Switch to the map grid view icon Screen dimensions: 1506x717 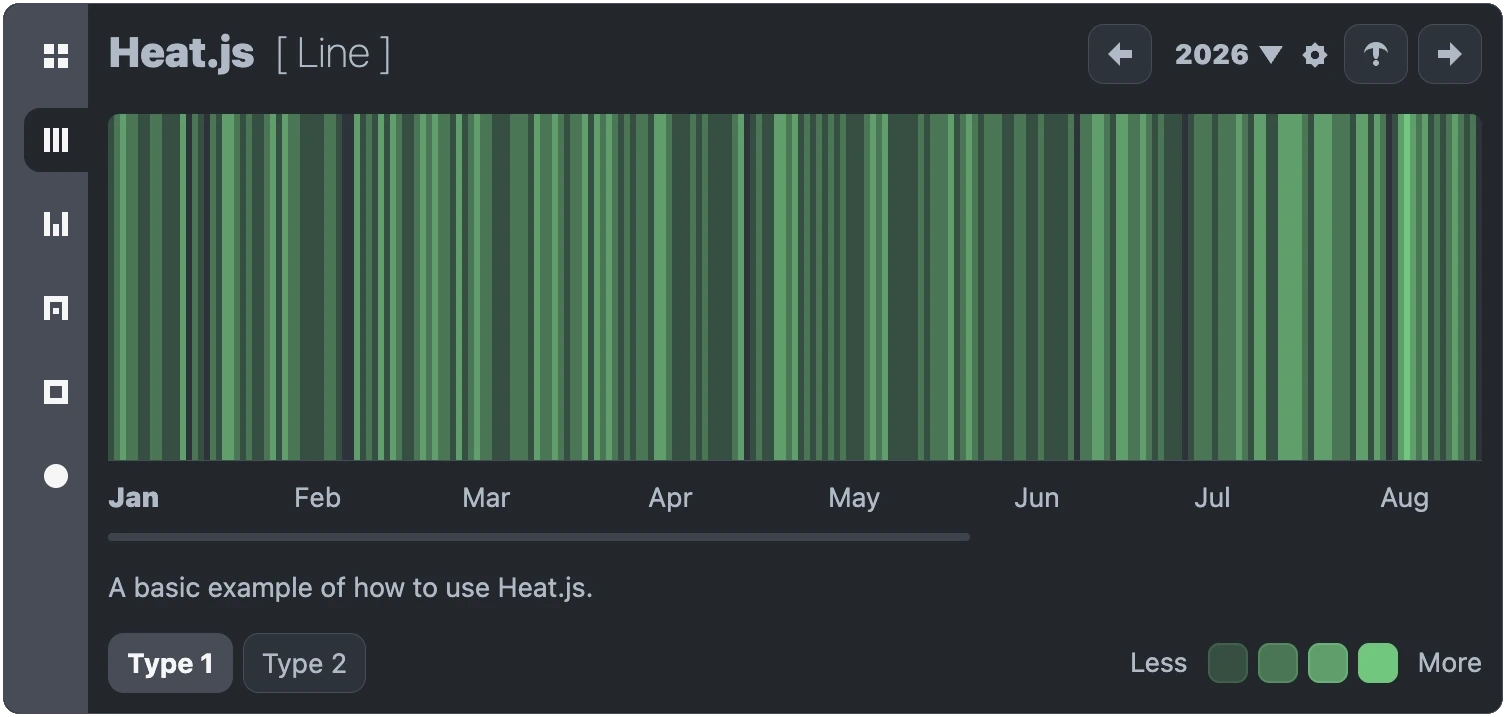pos(56,56)
